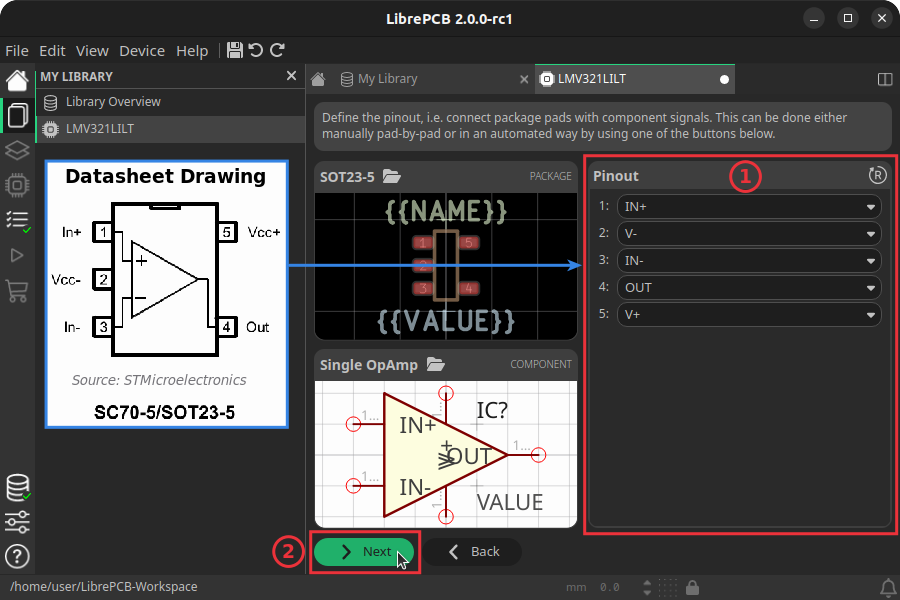Open the shopping cart order icon
This screenshot has width=900, height=600.
[x=16, y=290]
